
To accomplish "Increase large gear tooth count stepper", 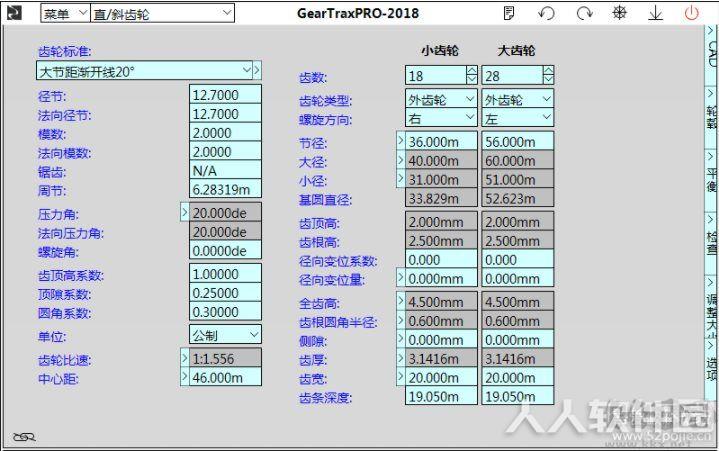I will click(548, 71).
